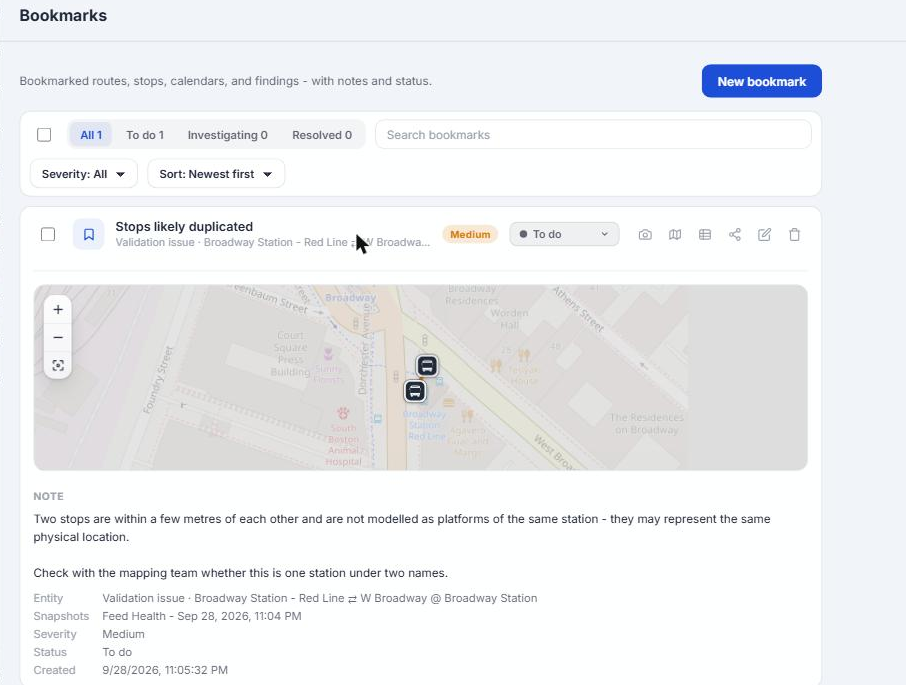Click the Entity value Broadway Station text

(320, 598)
